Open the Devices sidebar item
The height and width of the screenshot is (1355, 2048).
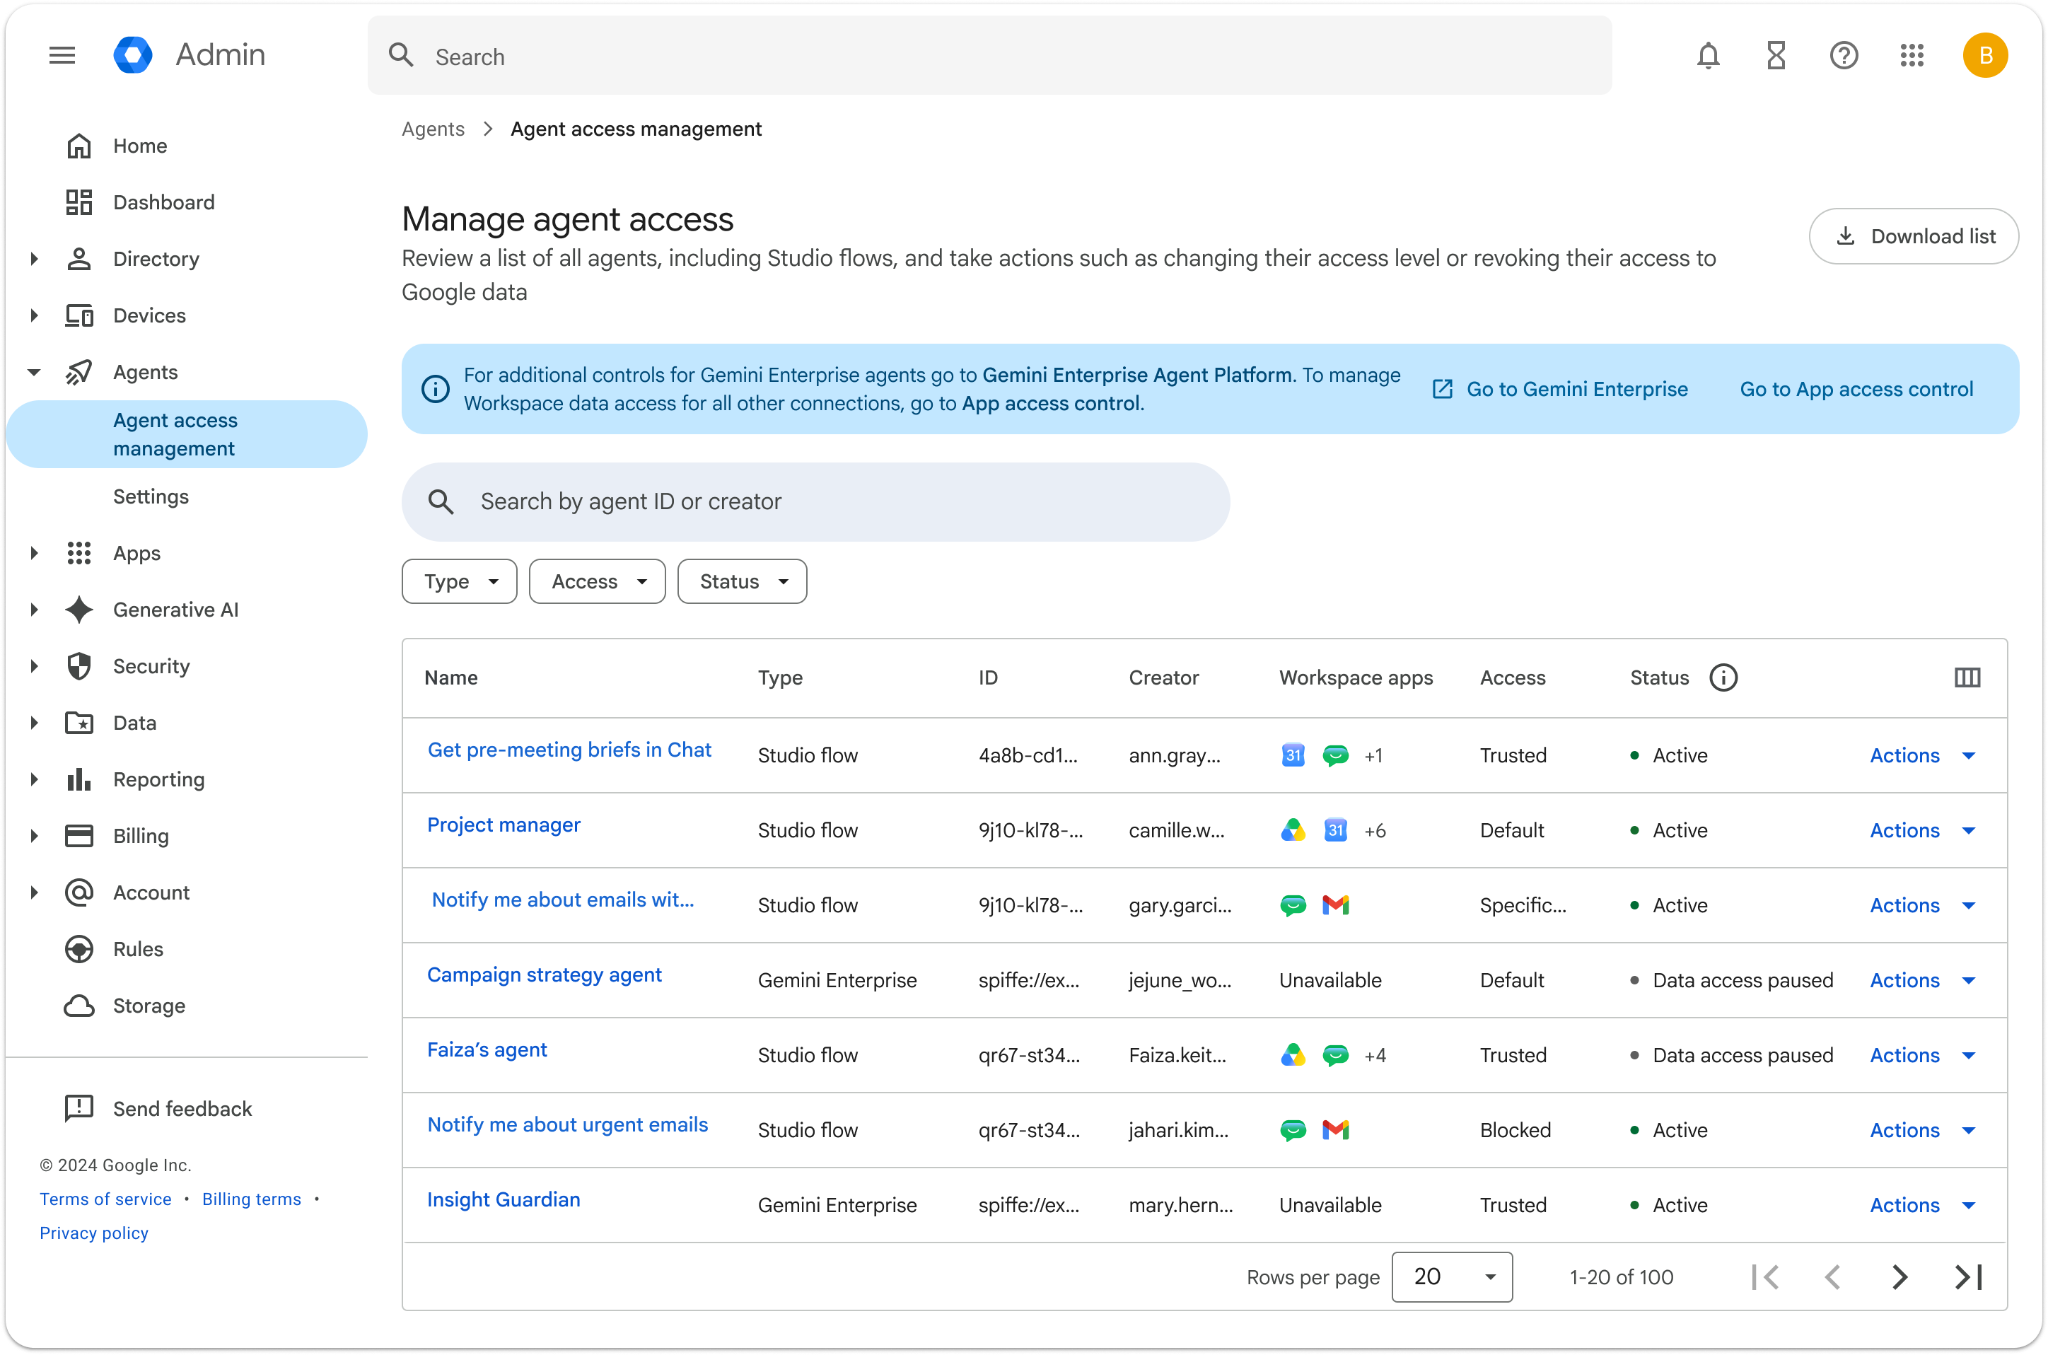coord(150,315)
